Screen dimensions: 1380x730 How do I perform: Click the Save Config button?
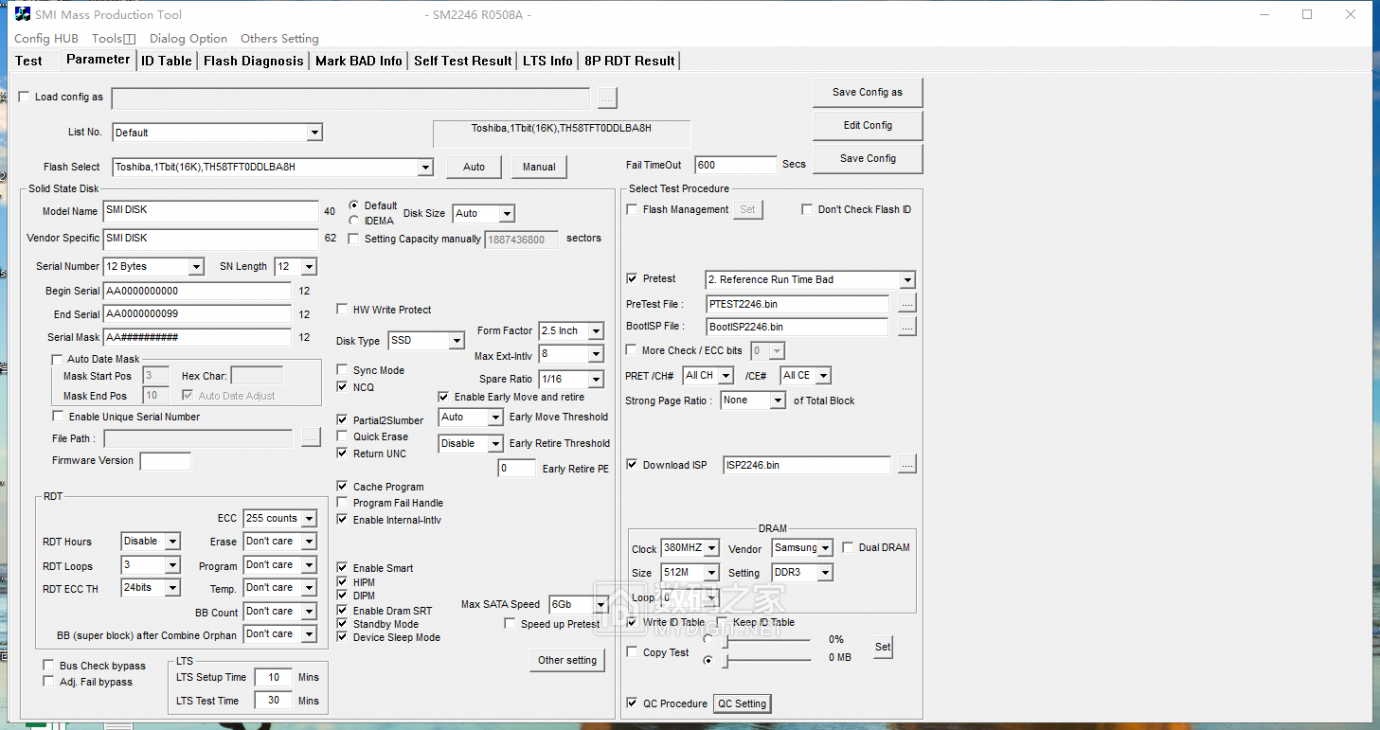point(867,158)
